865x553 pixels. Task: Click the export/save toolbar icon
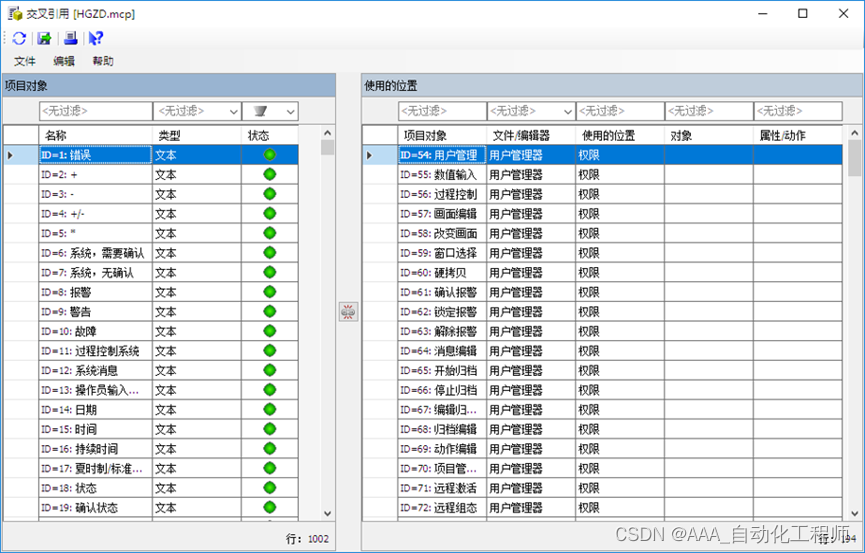(x=45, y=38)
